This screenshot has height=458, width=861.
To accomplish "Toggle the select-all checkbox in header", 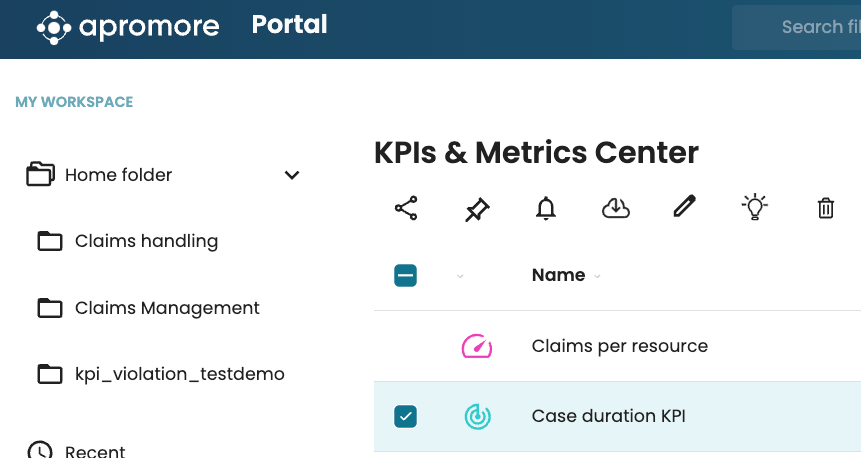I will pos(406,276).
